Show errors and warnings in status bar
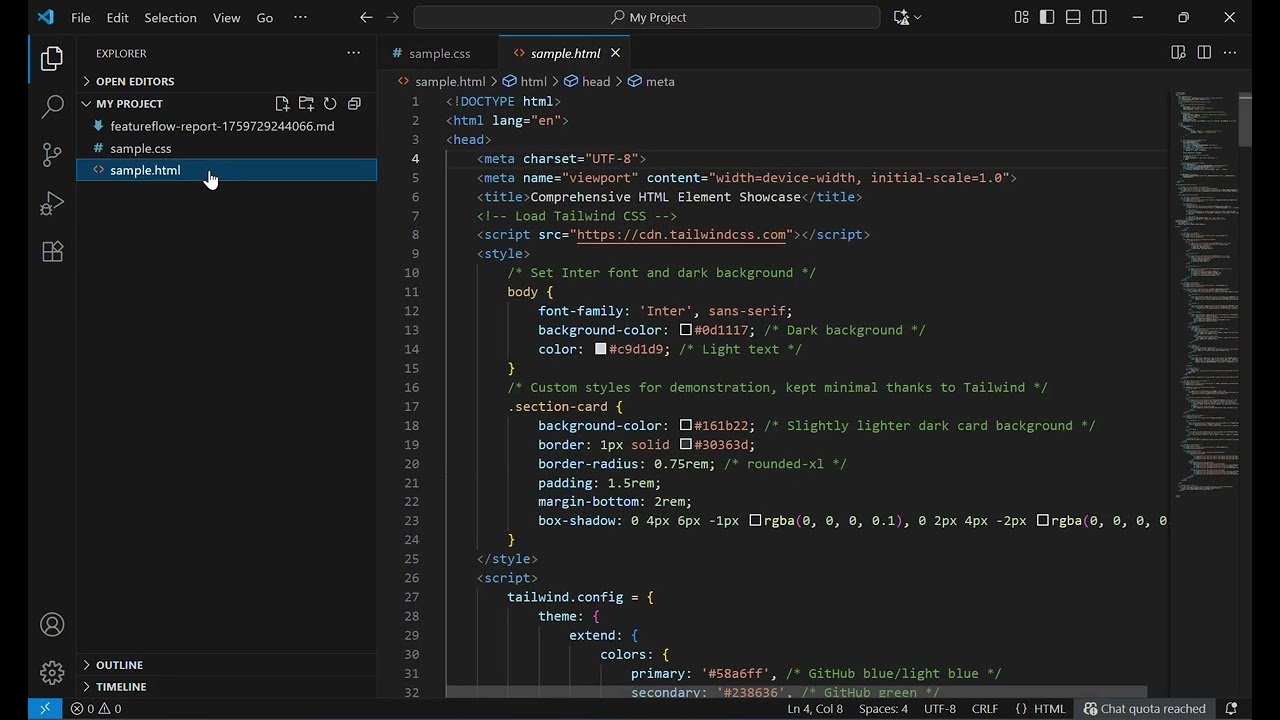The width and height of the screenshot is (1280, 720). [96, 709]
